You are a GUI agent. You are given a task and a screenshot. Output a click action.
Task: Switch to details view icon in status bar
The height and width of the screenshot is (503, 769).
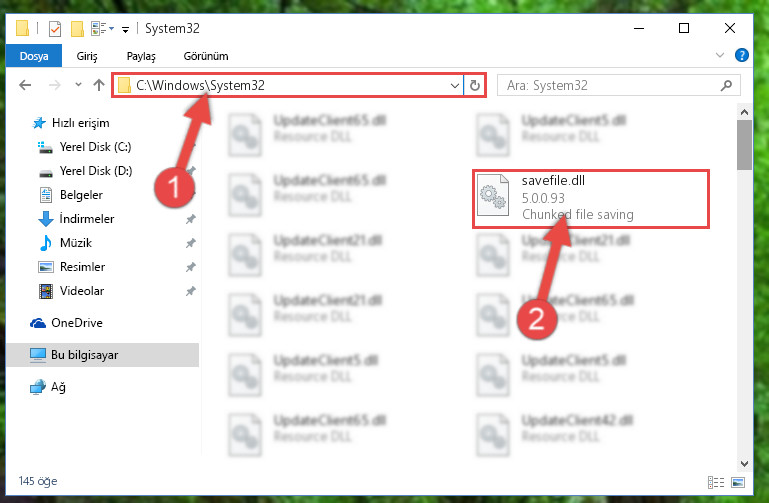pyautogui.click(x=716, y=482)
